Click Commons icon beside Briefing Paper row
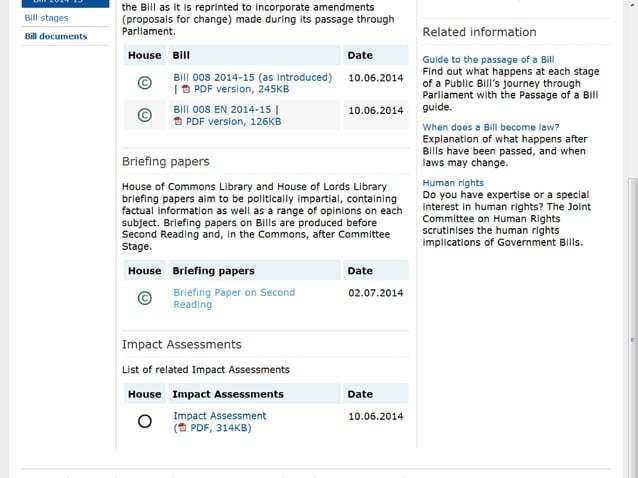 144,298
